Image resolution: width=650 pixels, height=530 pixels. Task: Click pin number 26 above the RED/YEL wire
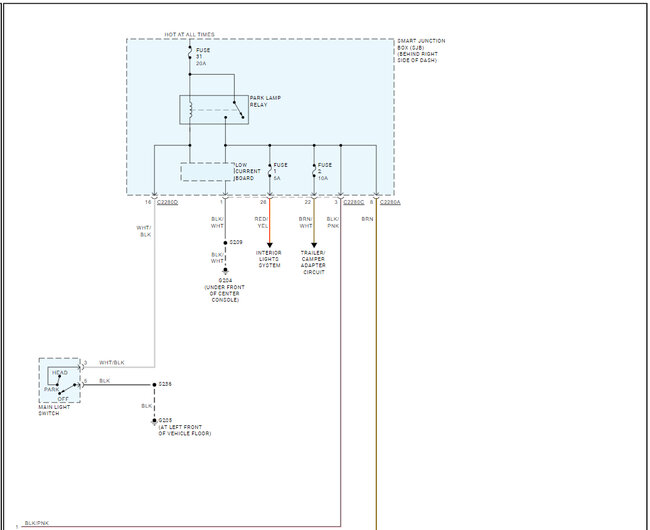pos(263,202)
